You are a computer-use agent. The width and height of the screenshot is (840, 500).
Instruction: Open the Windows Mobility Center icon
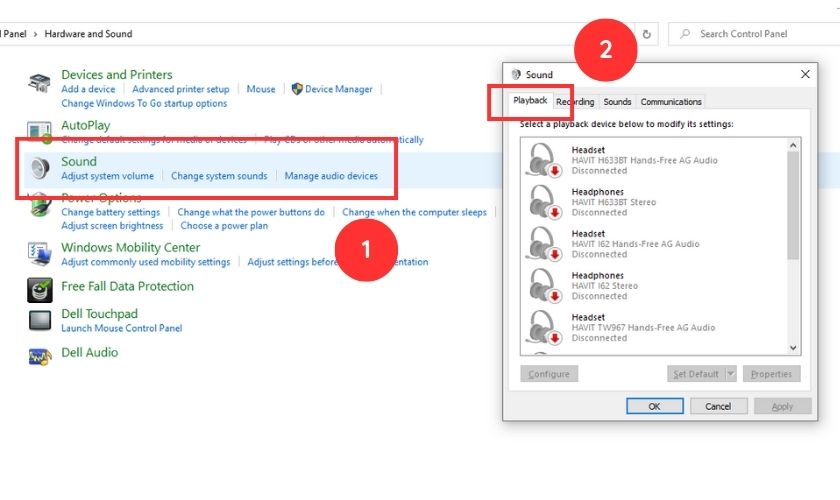[40, 253]
